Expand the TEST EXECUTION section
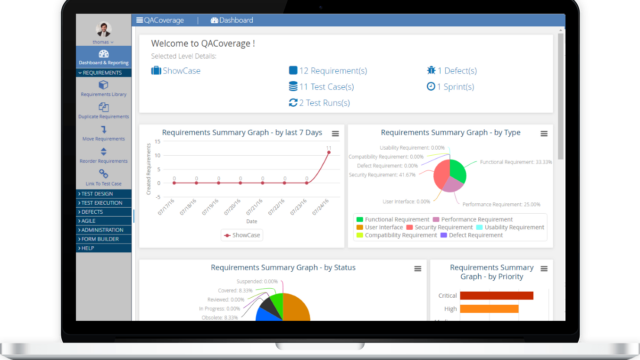The width and height of the screenshot is (640, 360). pos(104,203)
